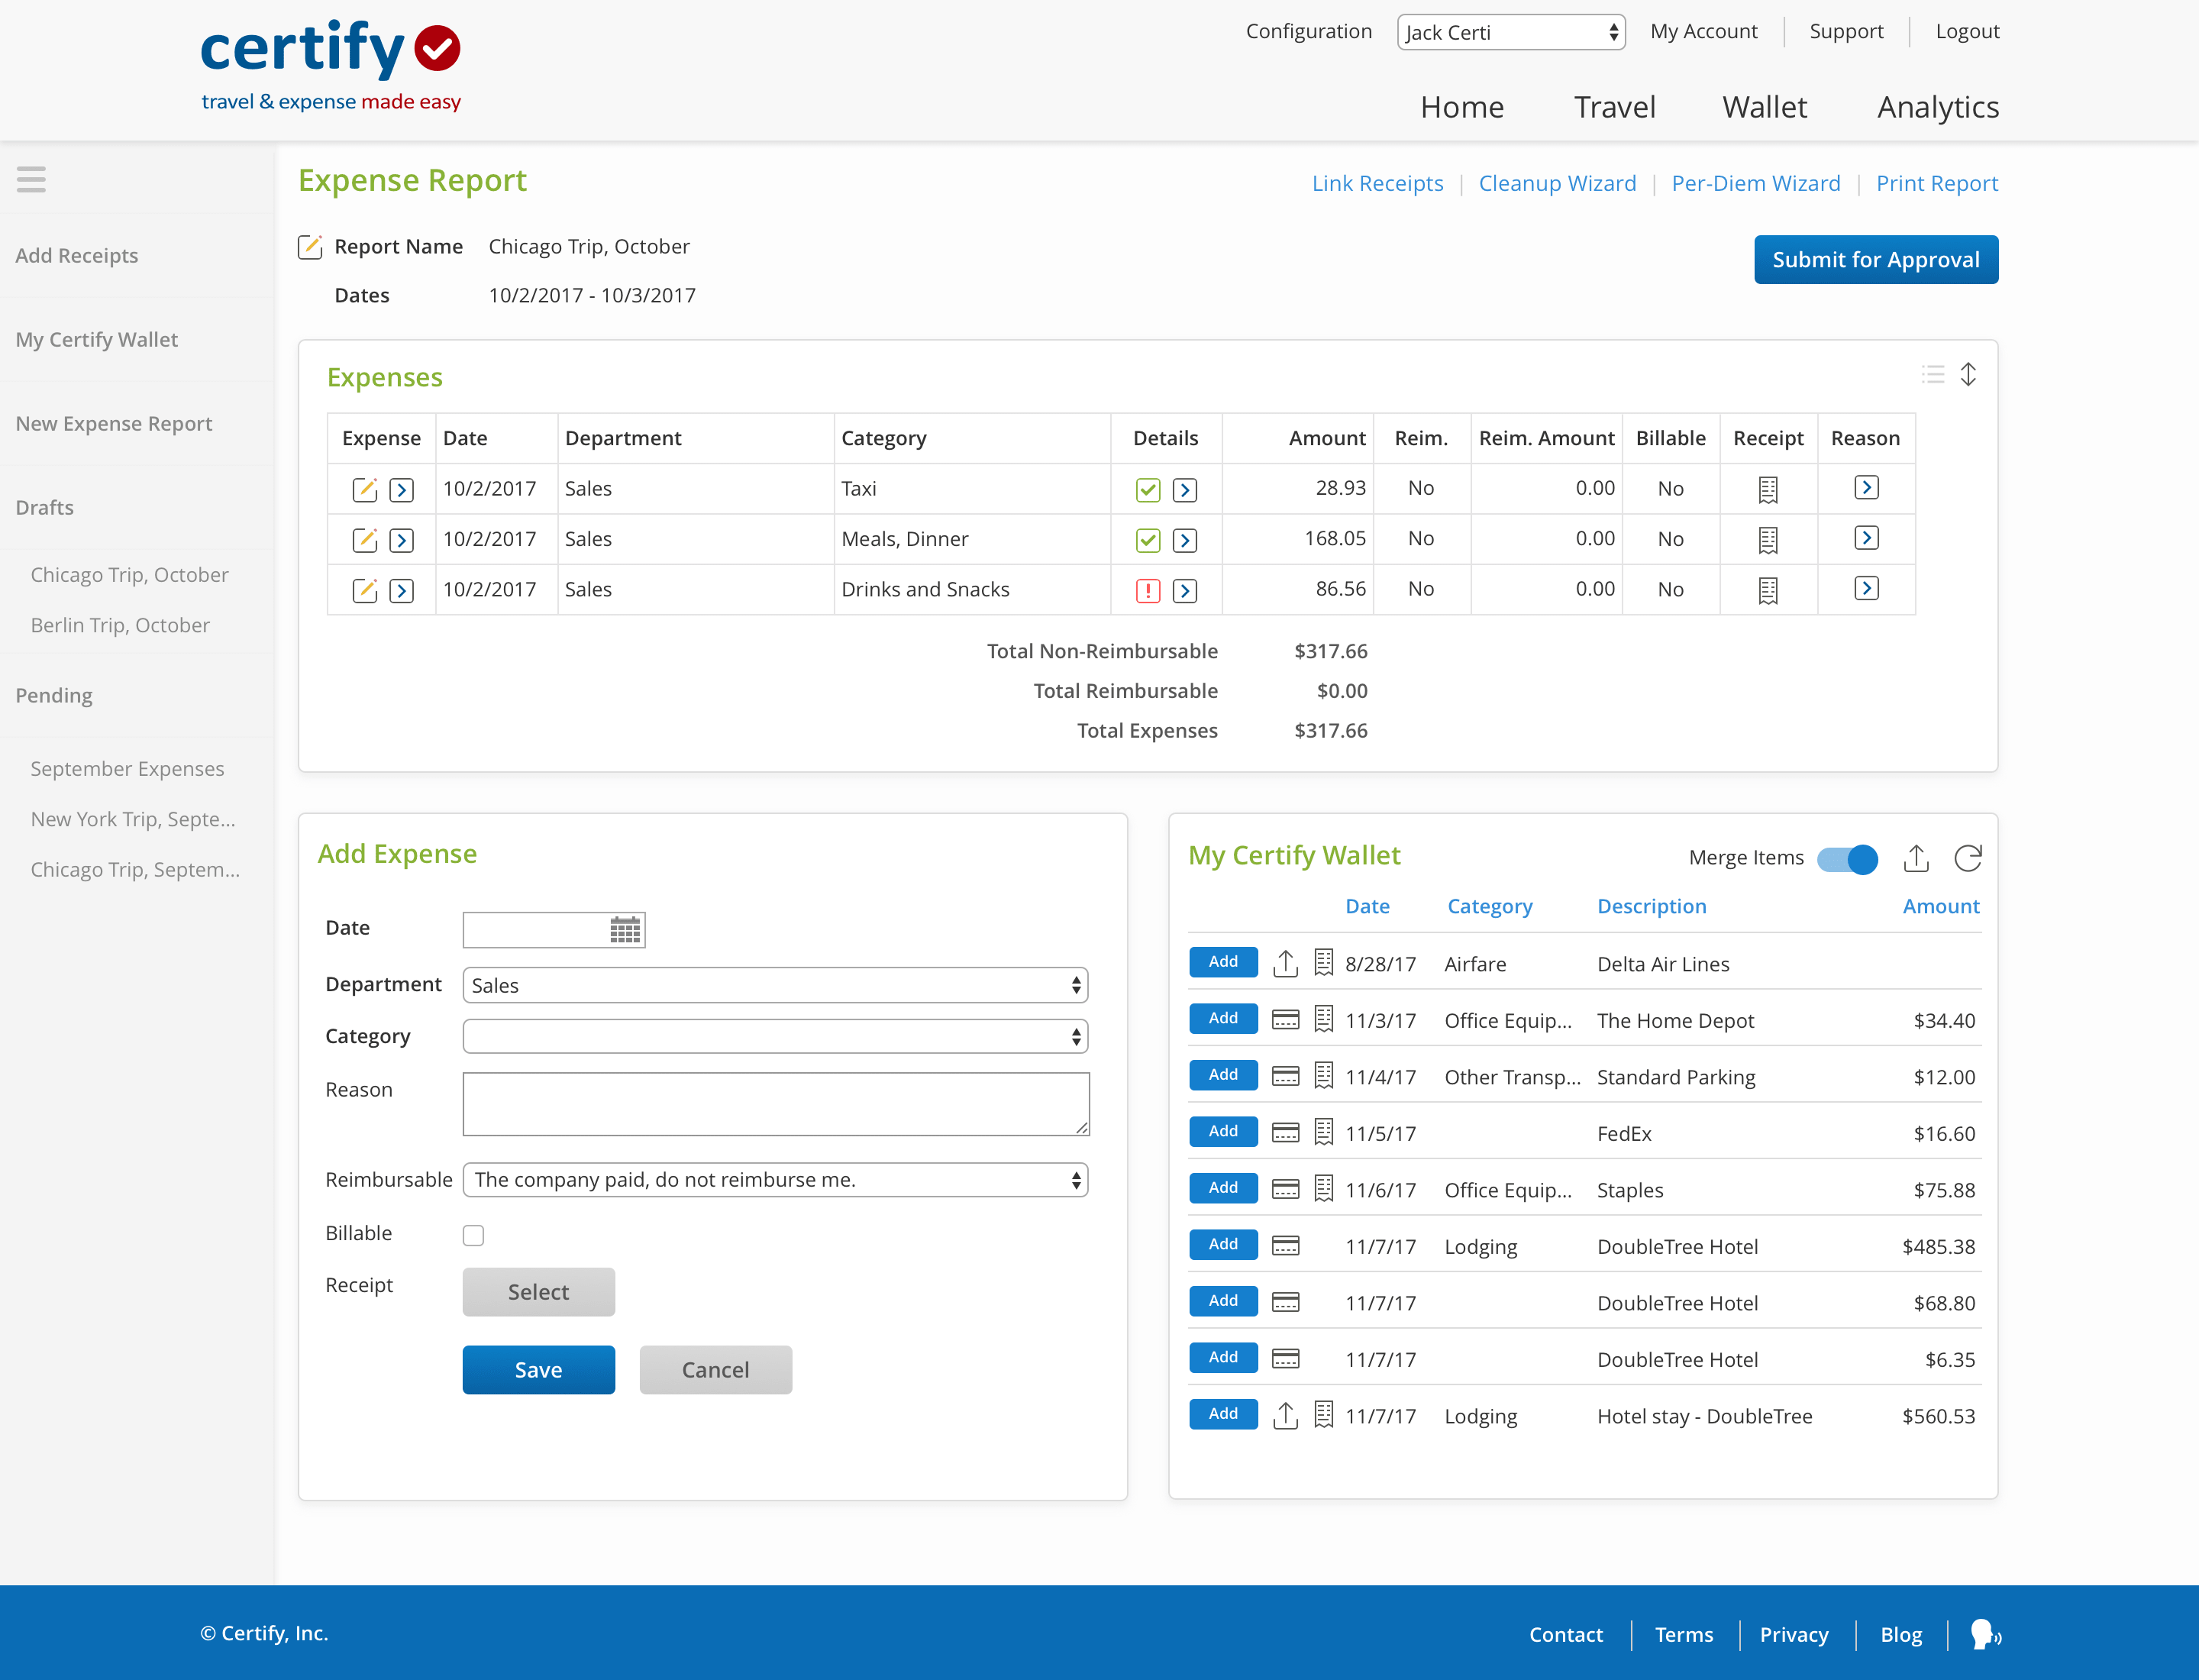The height and width of the screenshot is (1680, 2199).
Task: Click the list view icon in Expenses header
Action: tap(1933, 375)
